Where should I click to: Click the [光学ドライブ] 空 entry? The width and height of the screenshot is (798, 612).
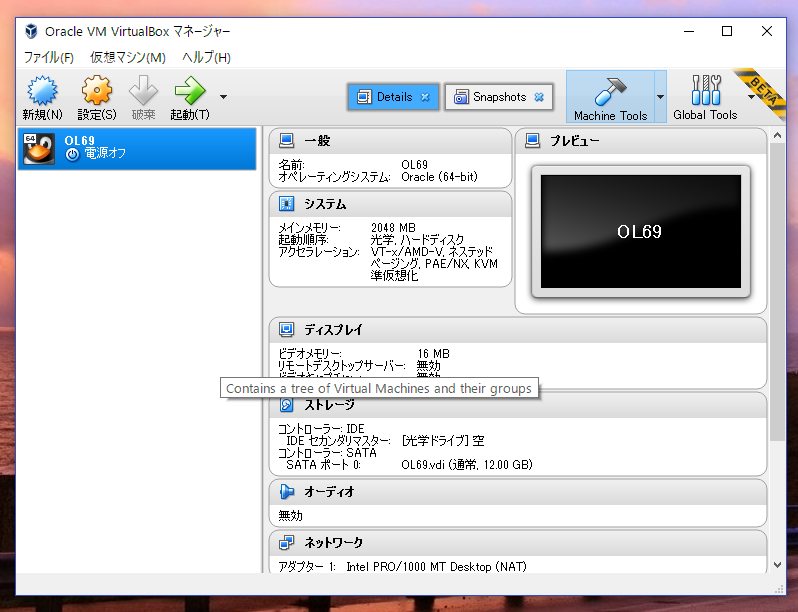click(x=443, y=441)
